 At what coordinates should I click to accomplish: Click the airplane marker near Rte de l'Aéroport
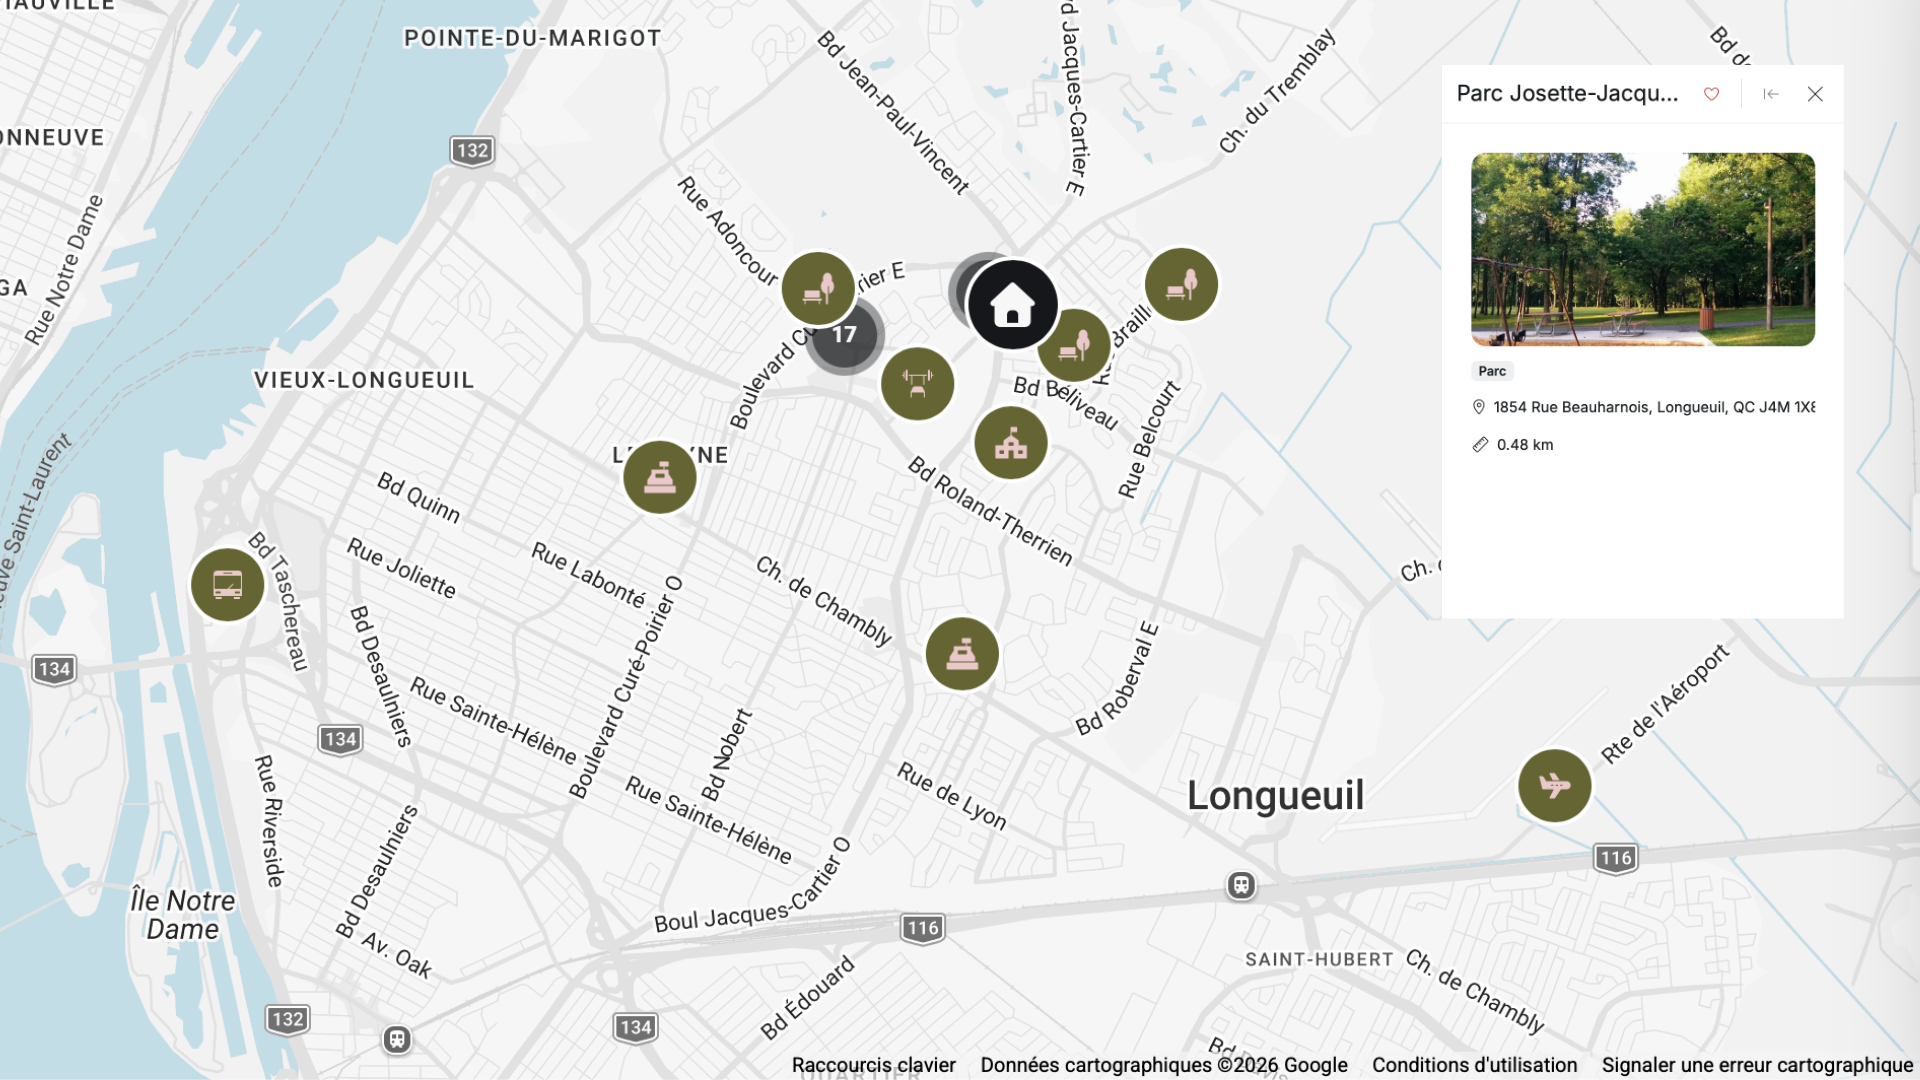coord(1554,786)
